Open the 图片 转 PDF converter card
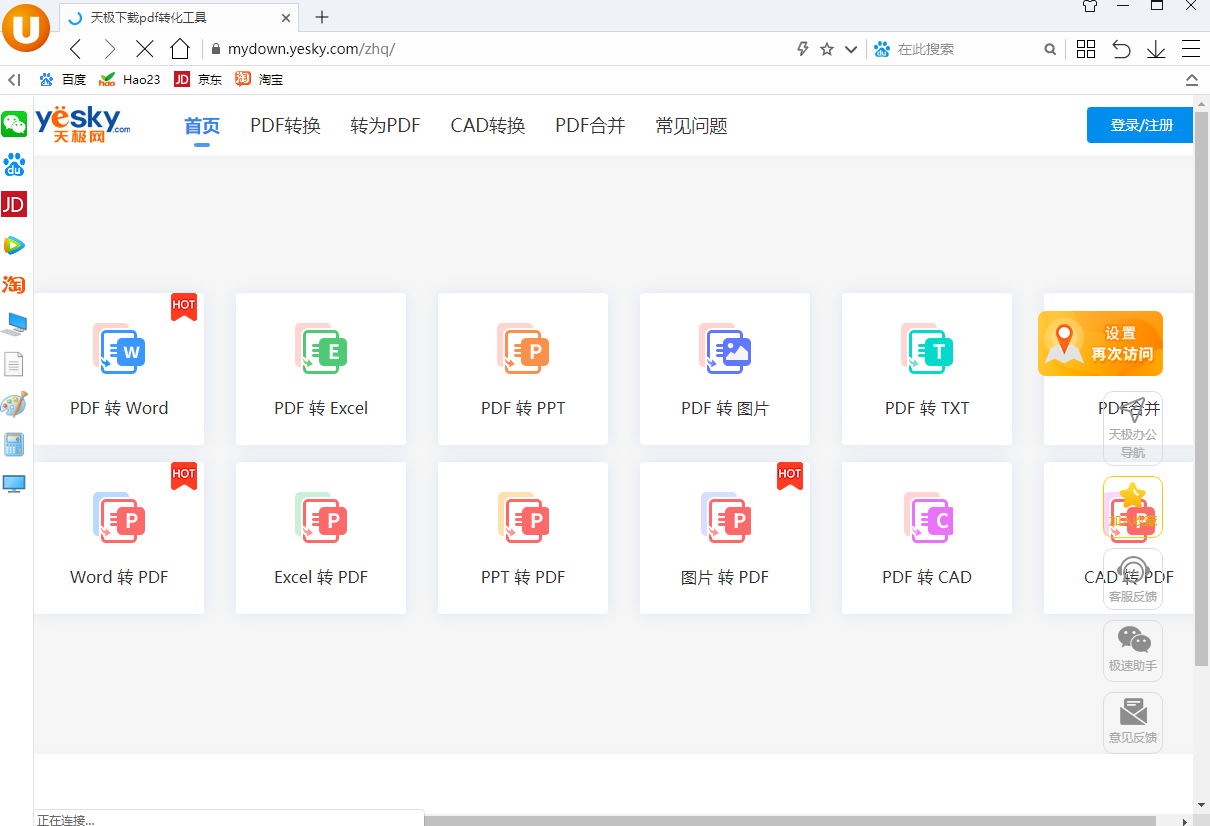 click(x=725, y=538)
